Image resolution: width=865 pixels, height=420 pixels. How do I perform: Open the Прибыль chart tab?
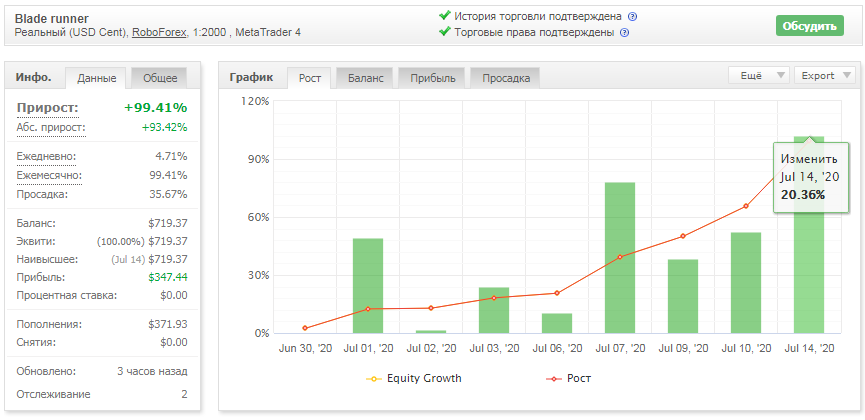[x=433, y=78]
